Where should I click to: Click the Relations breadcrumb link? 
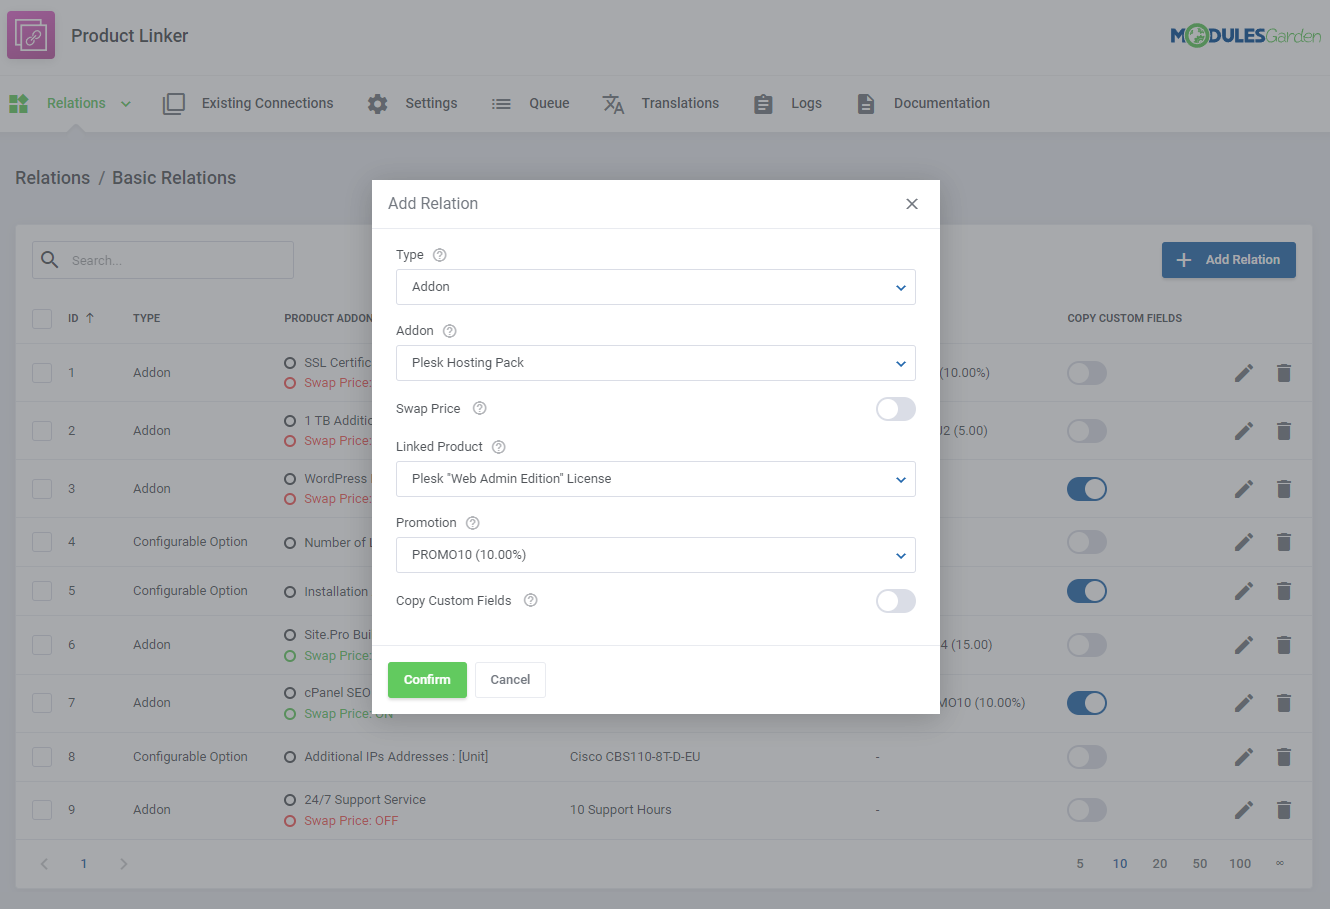[x=53, y=178]
